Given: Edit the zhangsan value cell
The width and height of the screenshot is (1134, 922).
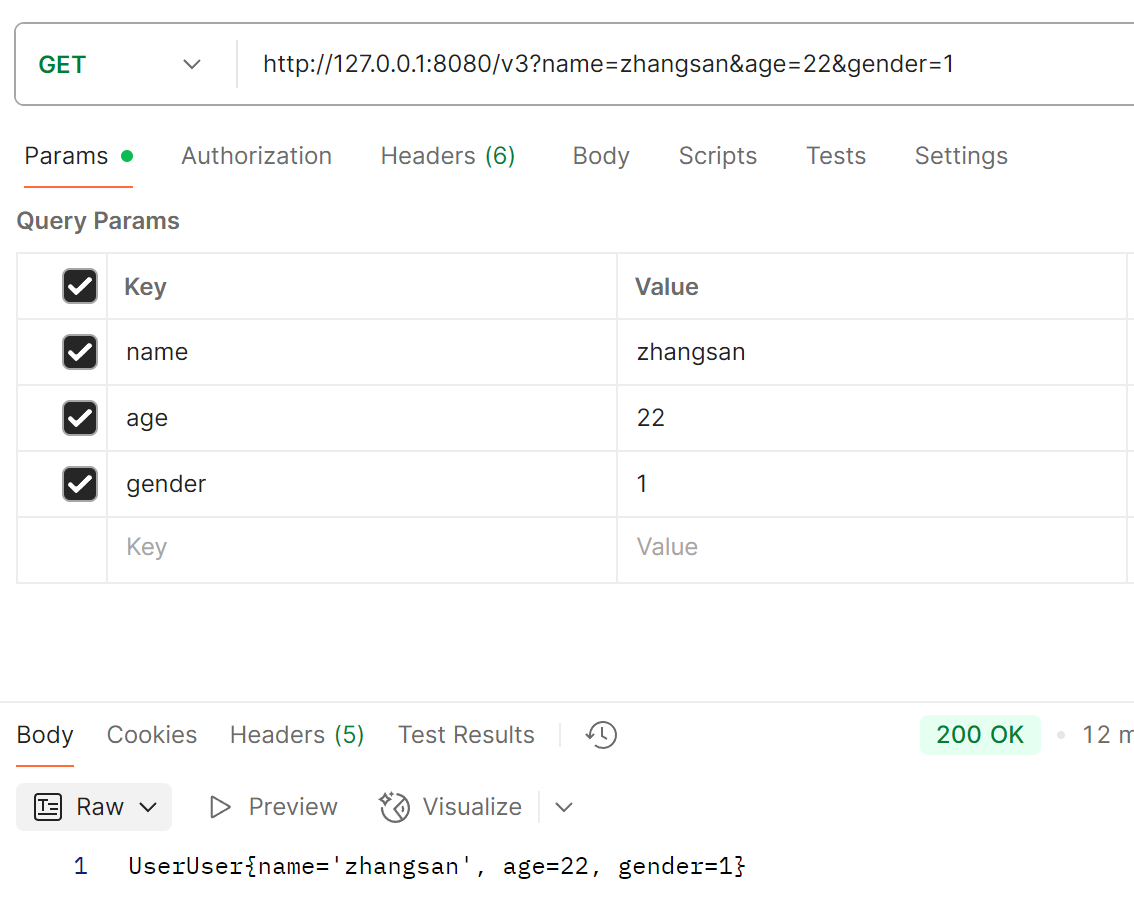Looking at the screenshot, I should [x=870, y=352].
